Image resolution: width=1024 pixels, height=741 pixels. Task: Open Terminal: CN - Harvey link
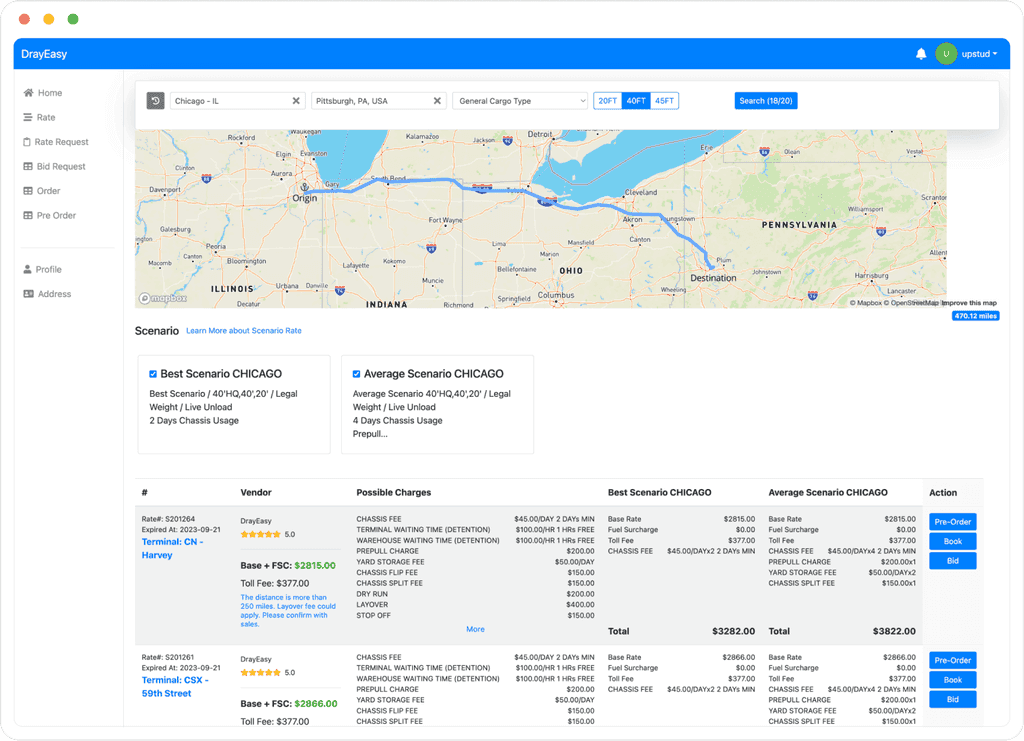tap(172, 548)
